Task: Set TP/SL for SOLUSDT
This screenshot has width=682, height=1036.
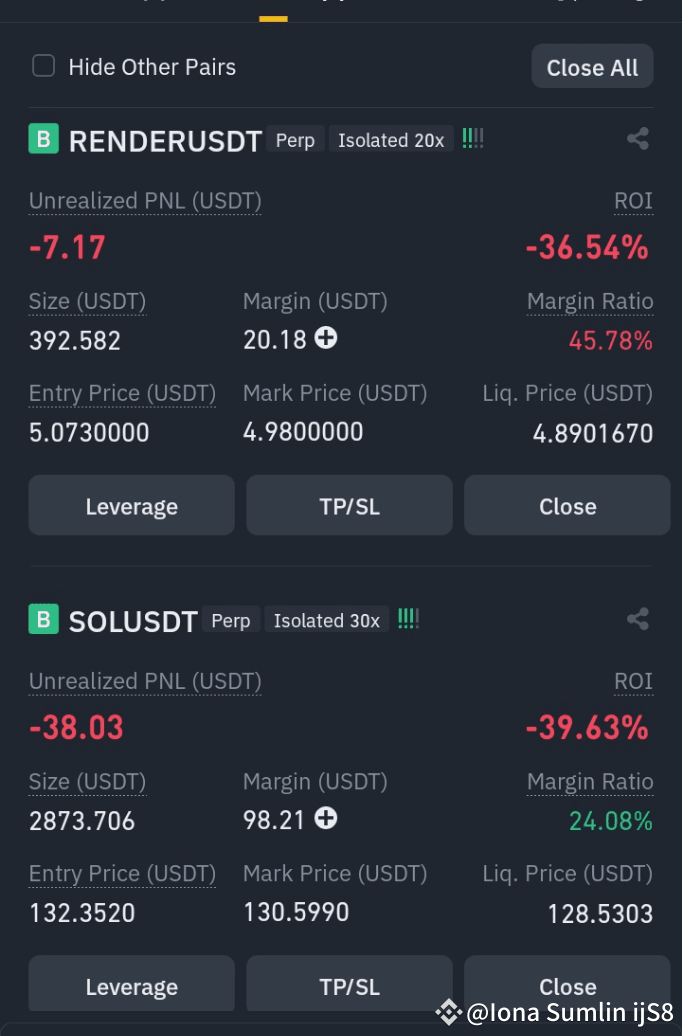Action: (x=349, y=986)
